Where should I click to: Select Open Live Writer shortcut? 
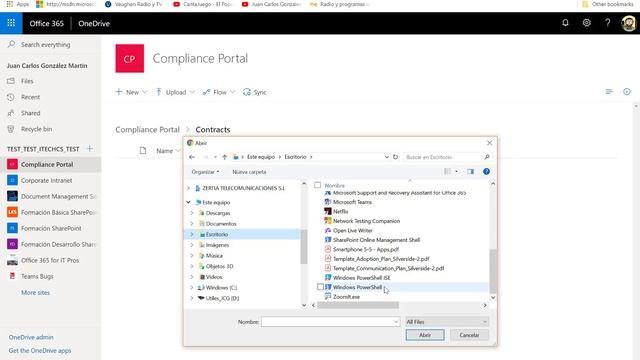click(348, 231)
